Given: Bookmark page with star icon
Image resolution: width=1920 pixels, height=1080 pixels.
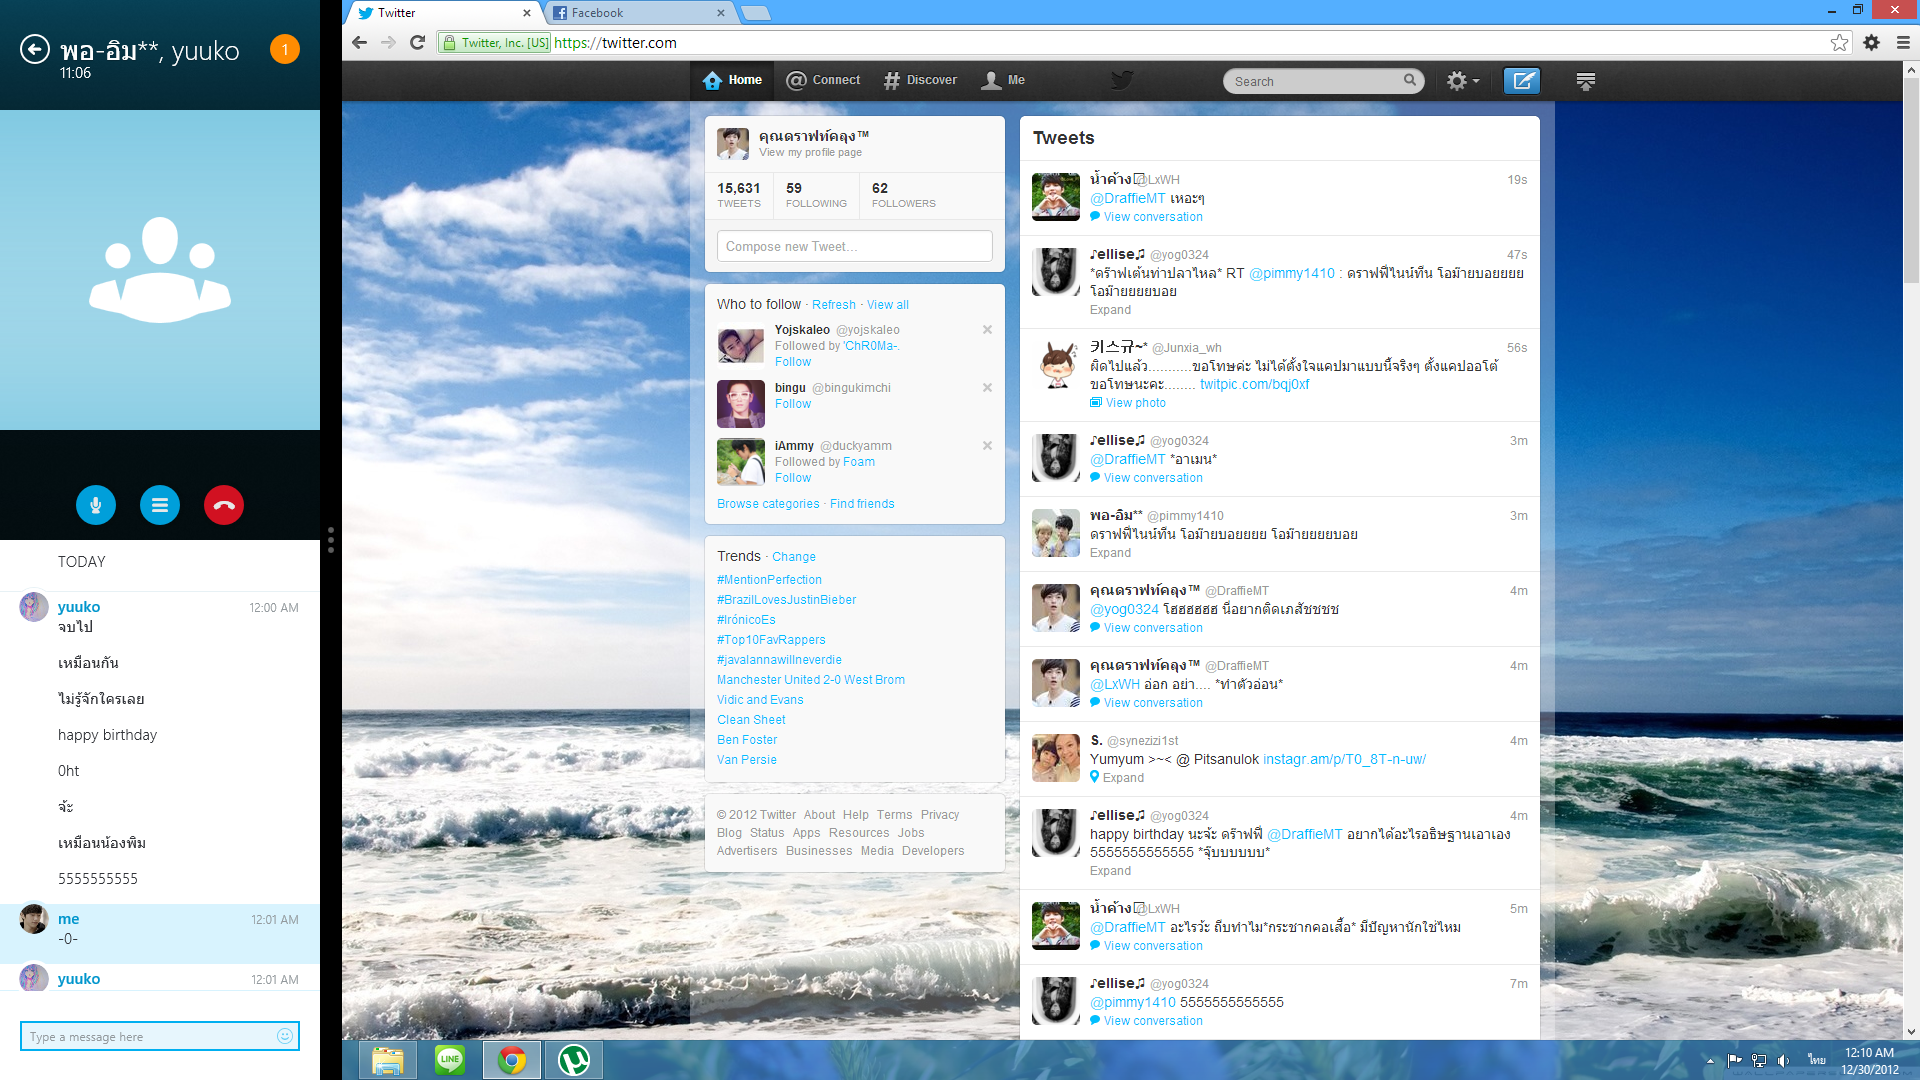Looking at the screenshot, I should click(1839, 42).
